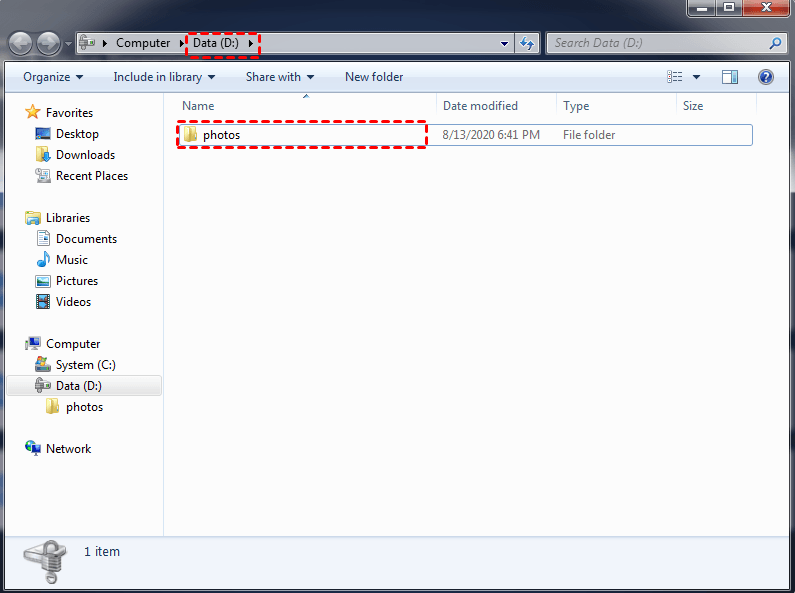Click the 1 item status text
Screen dimensions: 795x593
point(102,551)
